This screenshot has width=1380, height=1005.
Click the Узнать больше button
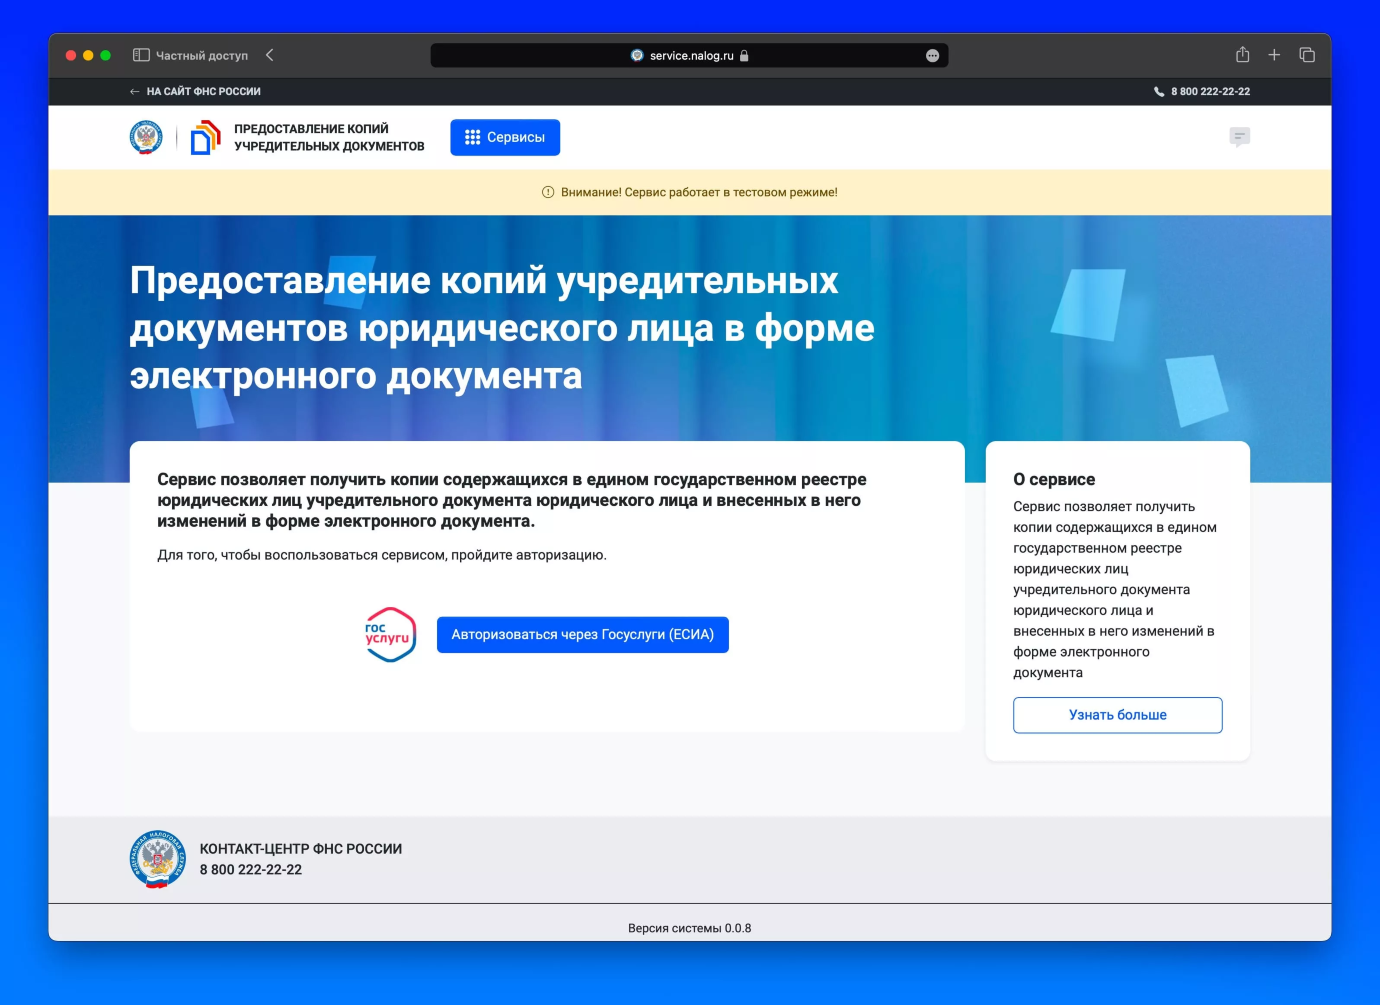[x=1117, y=715]
